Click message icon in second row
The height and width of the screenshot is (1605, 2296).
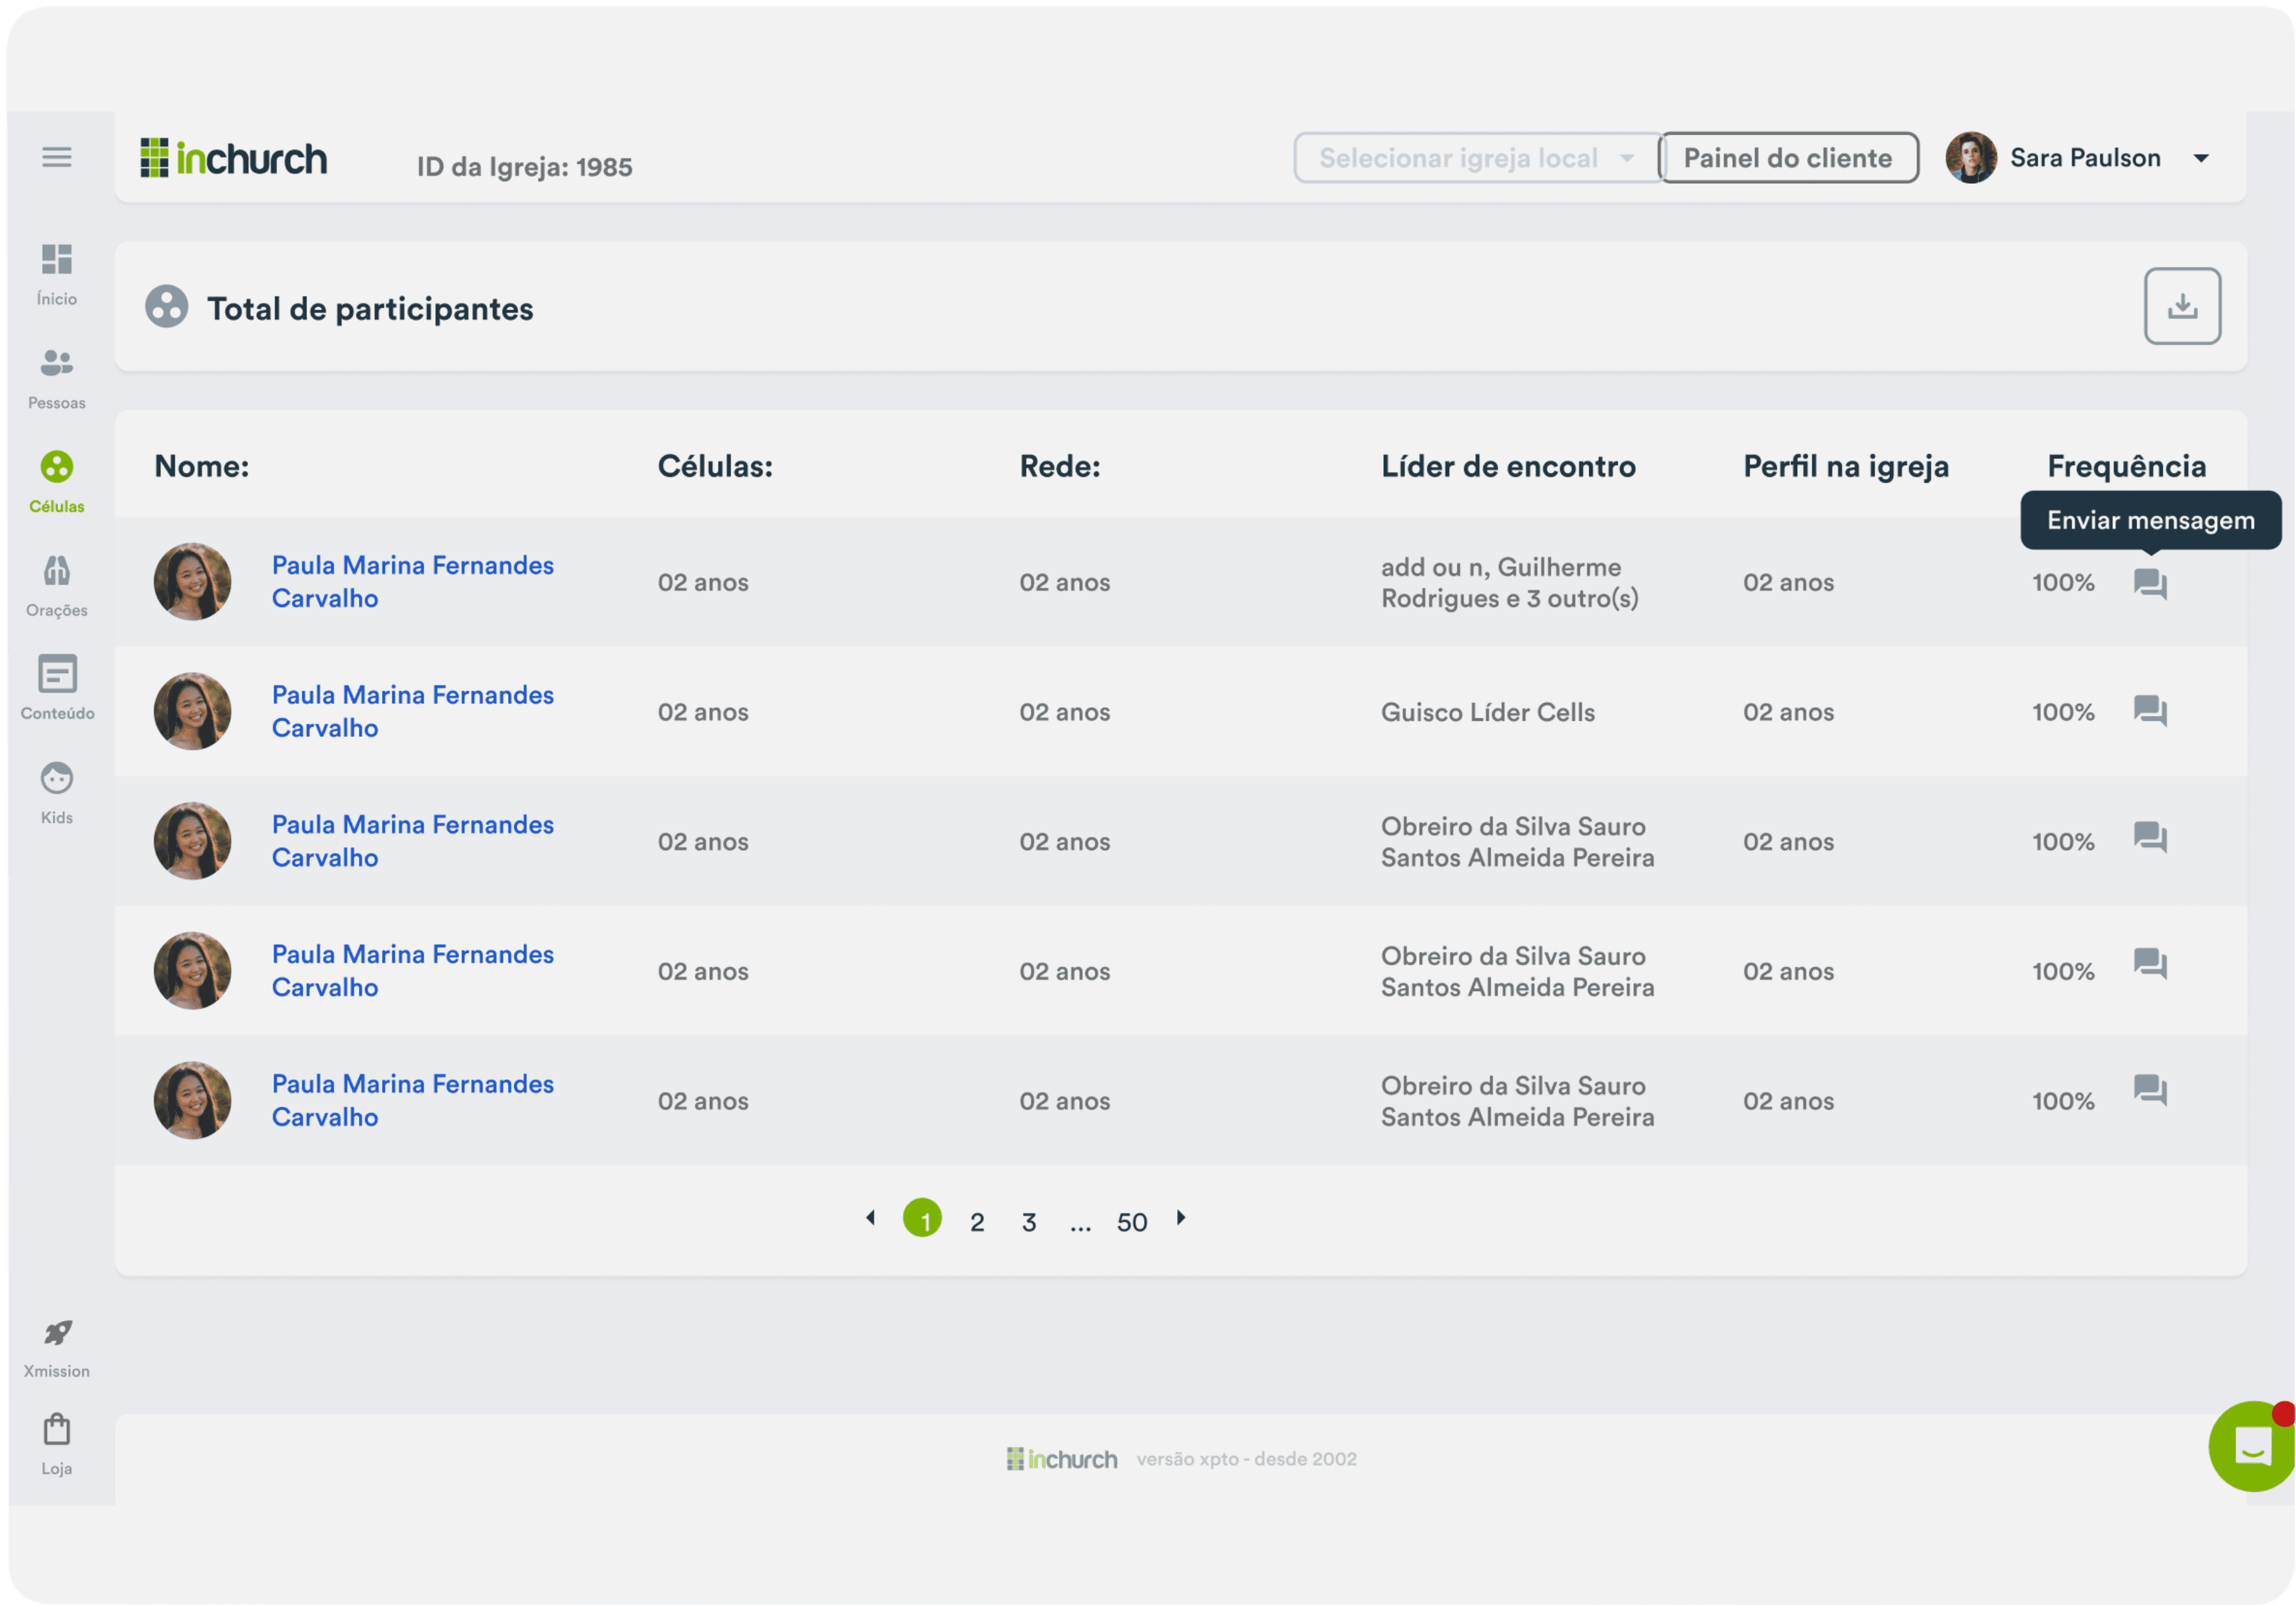point(2149,711)
